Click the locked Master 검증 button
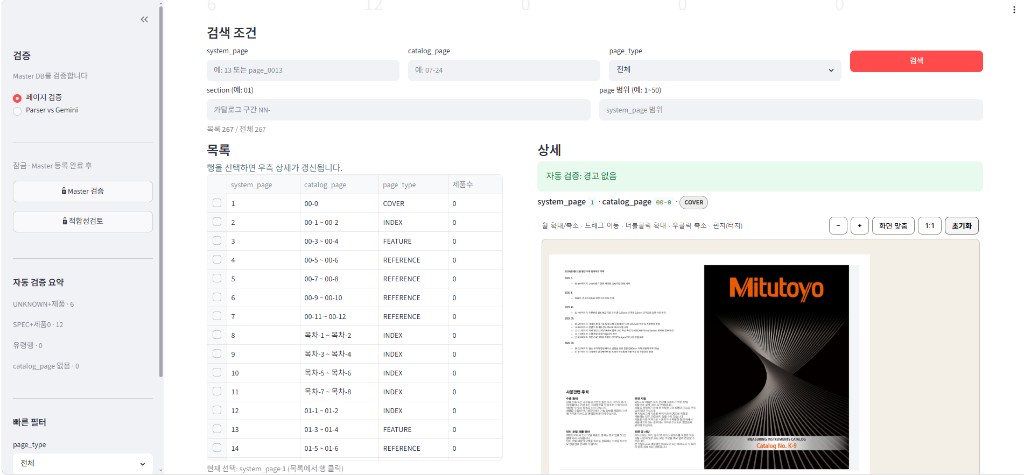Screen dimensions: 1024x475 coord(83,191)
